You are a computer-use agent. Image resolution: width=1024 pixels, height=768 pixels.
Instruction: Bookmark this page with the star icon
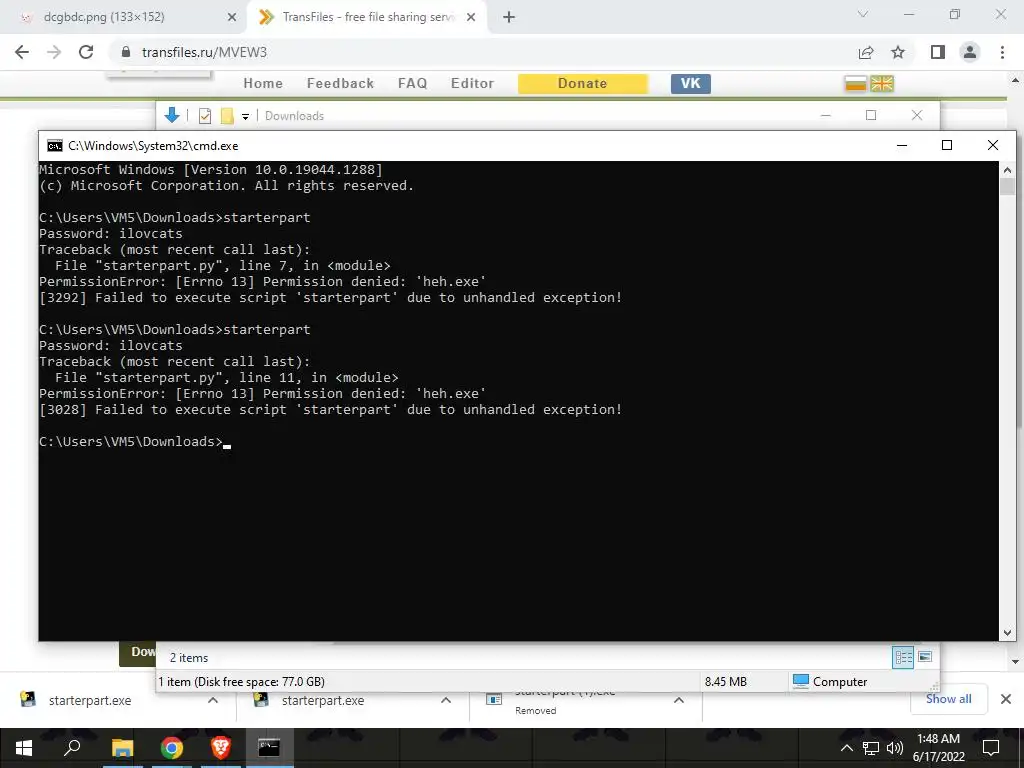[898, 52]
